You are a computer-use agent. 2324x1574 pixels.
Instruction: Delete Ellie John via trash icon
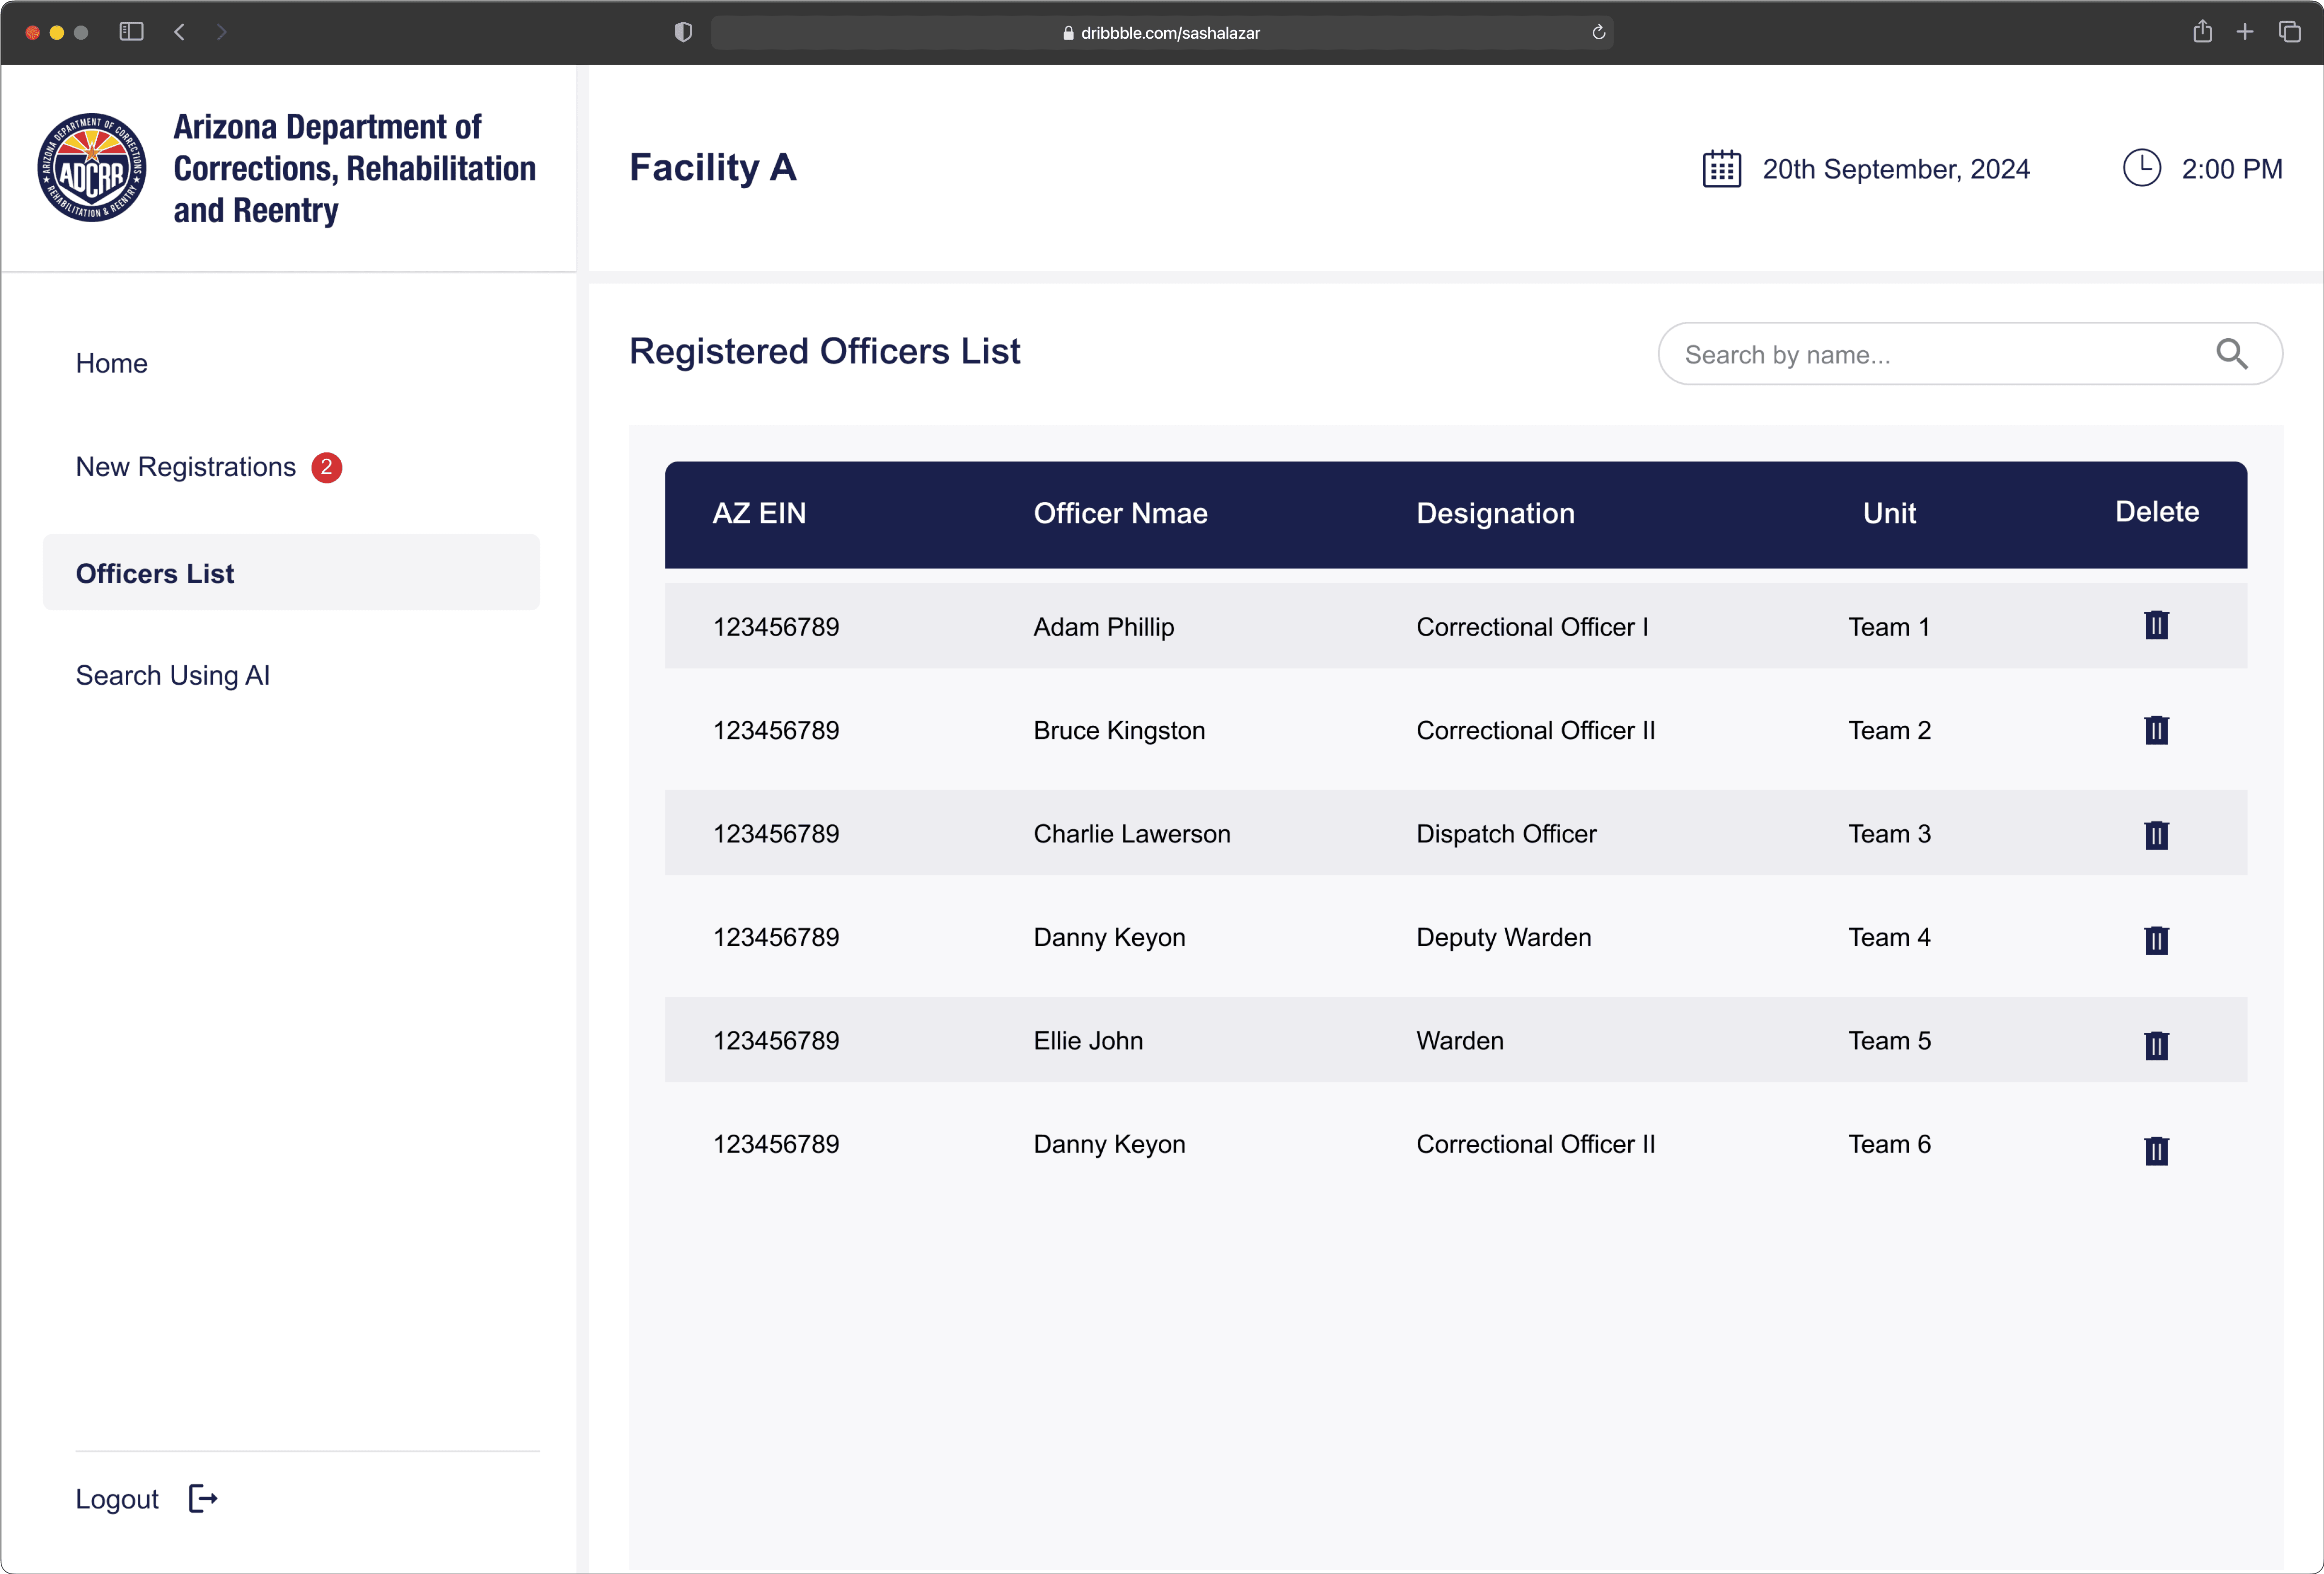[2156, 1045]
